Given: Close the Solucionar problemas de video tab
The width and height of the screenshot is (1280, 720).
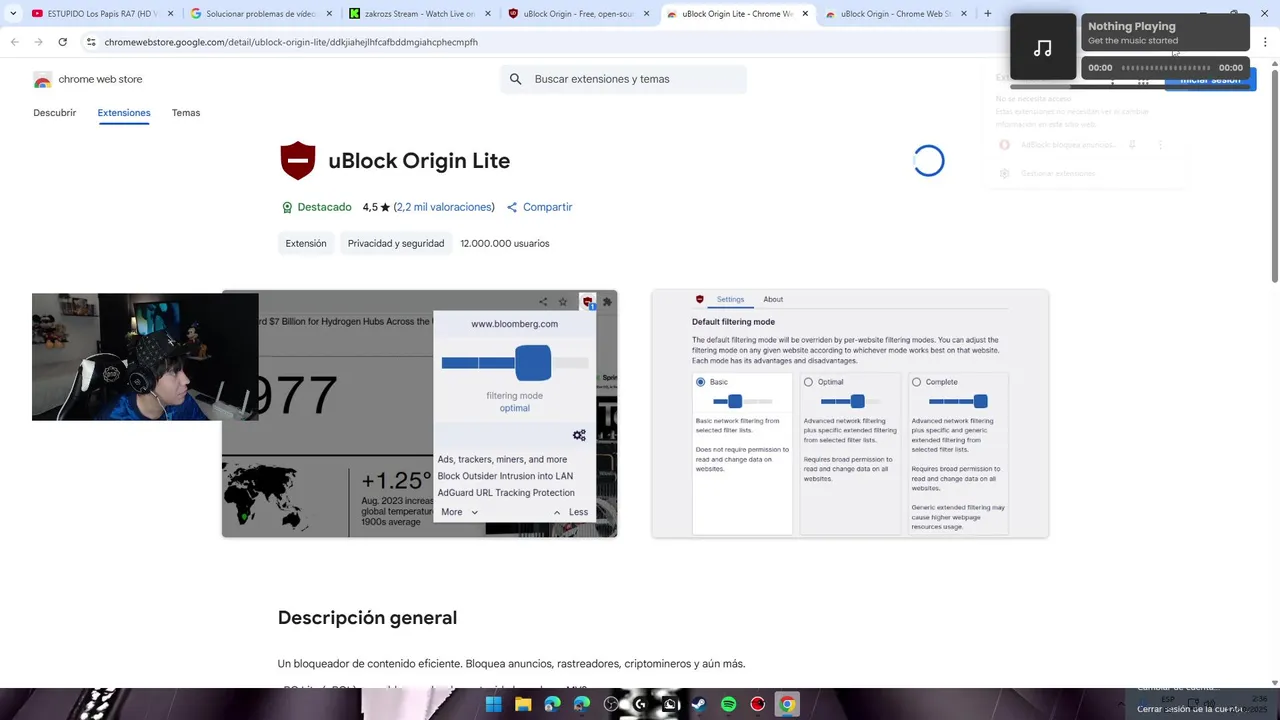Looking at the screenshot, I should click(329, 14).
